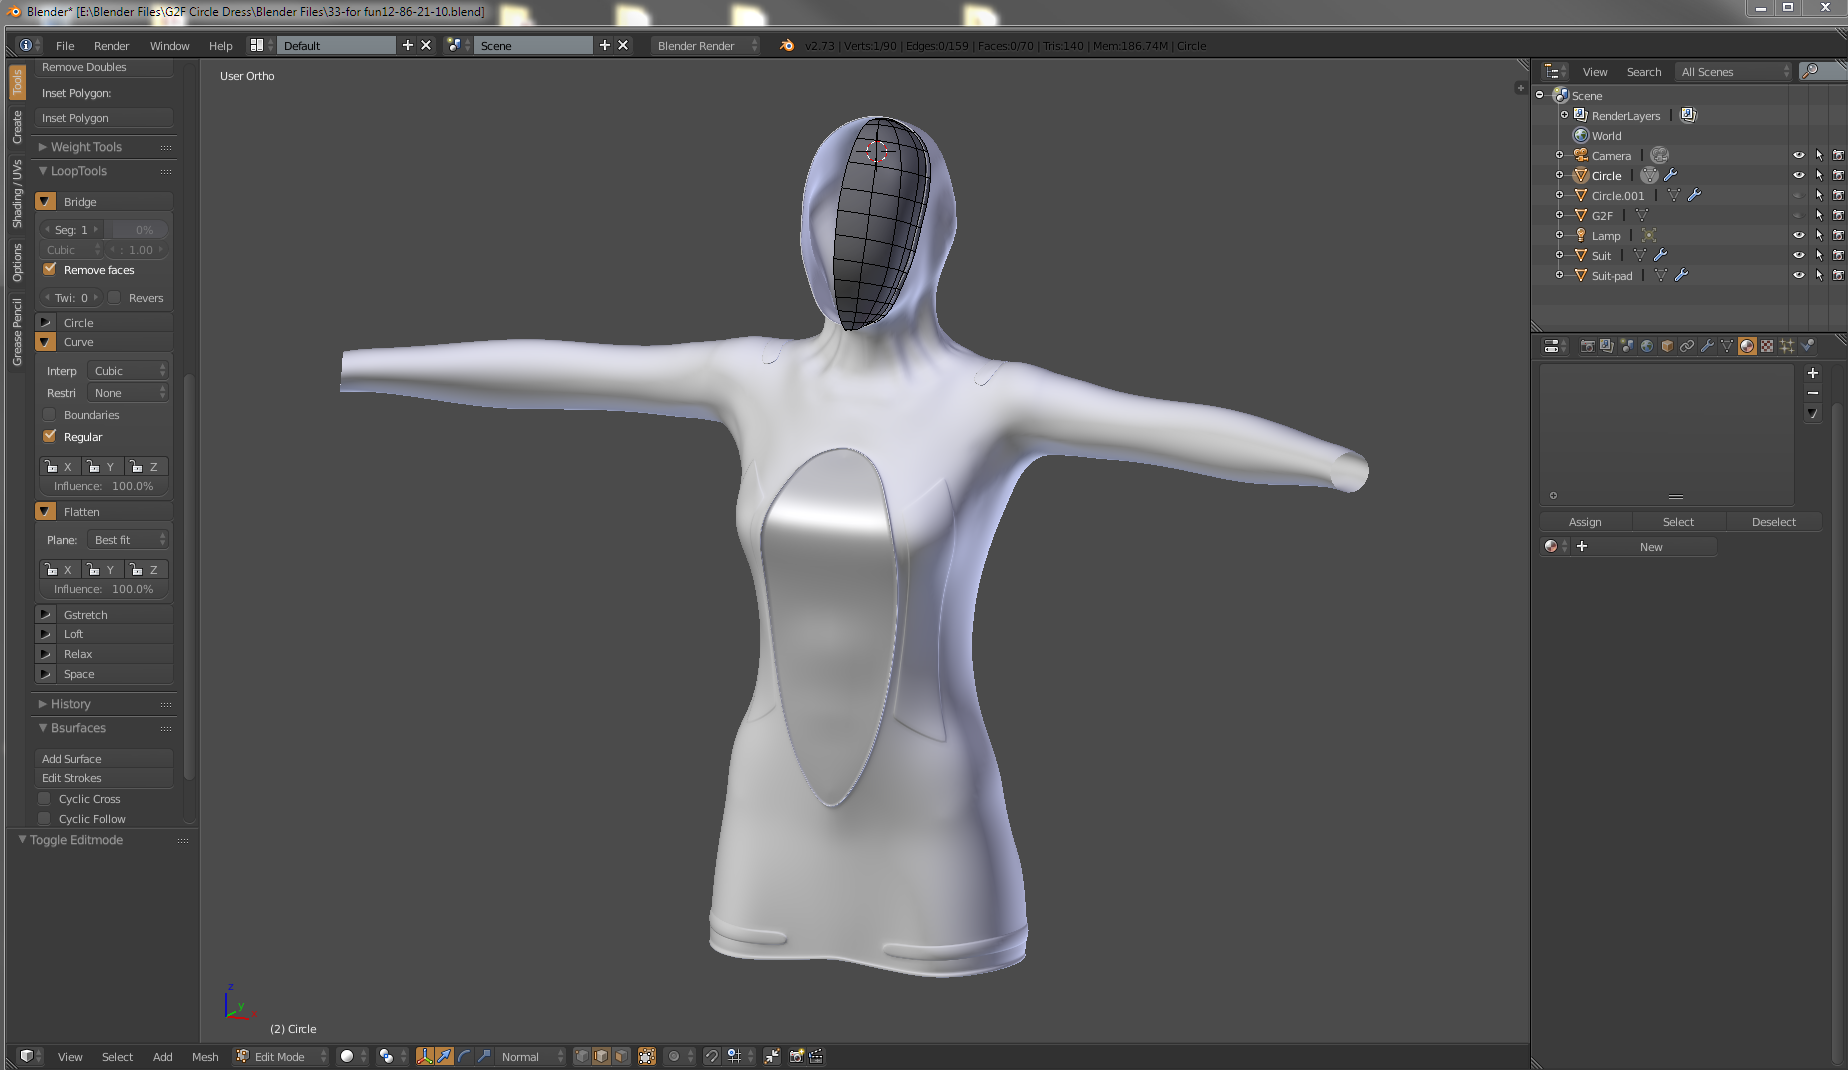Enable the Boundaries checkbox

(50, 414)
